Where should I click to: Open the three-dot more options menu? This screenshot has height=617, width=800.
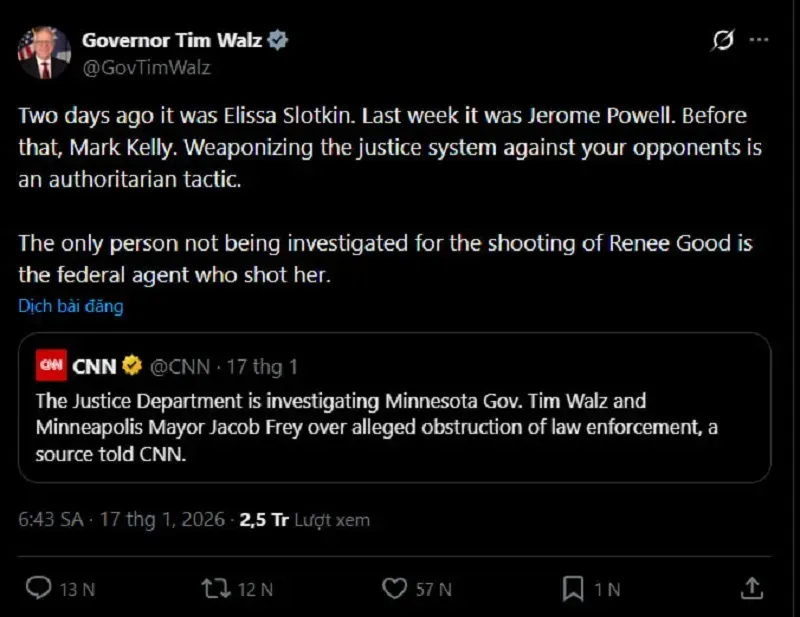759,41
